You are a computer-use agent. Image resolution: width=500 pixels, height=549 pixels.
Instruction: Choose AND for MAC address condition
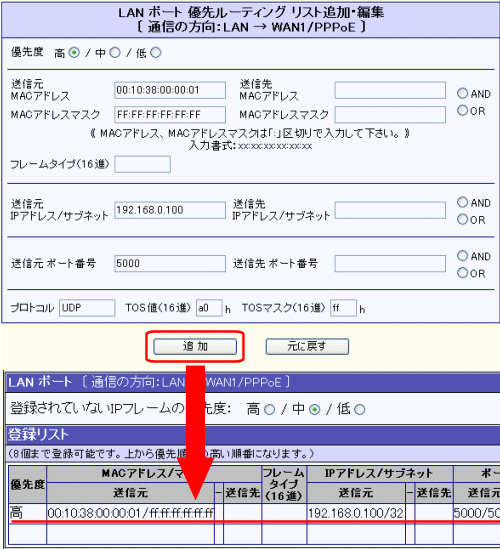pos(463,93)
